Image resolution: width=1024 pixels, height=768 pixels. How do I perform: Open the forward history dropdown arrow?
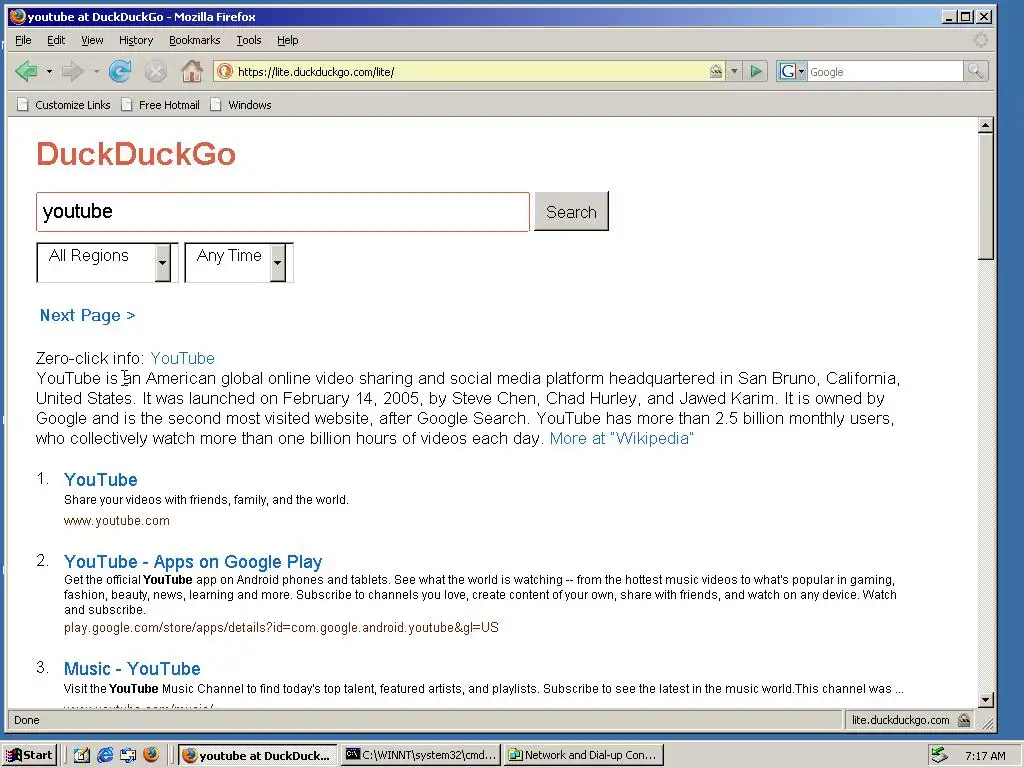click(x=96, y=71)
